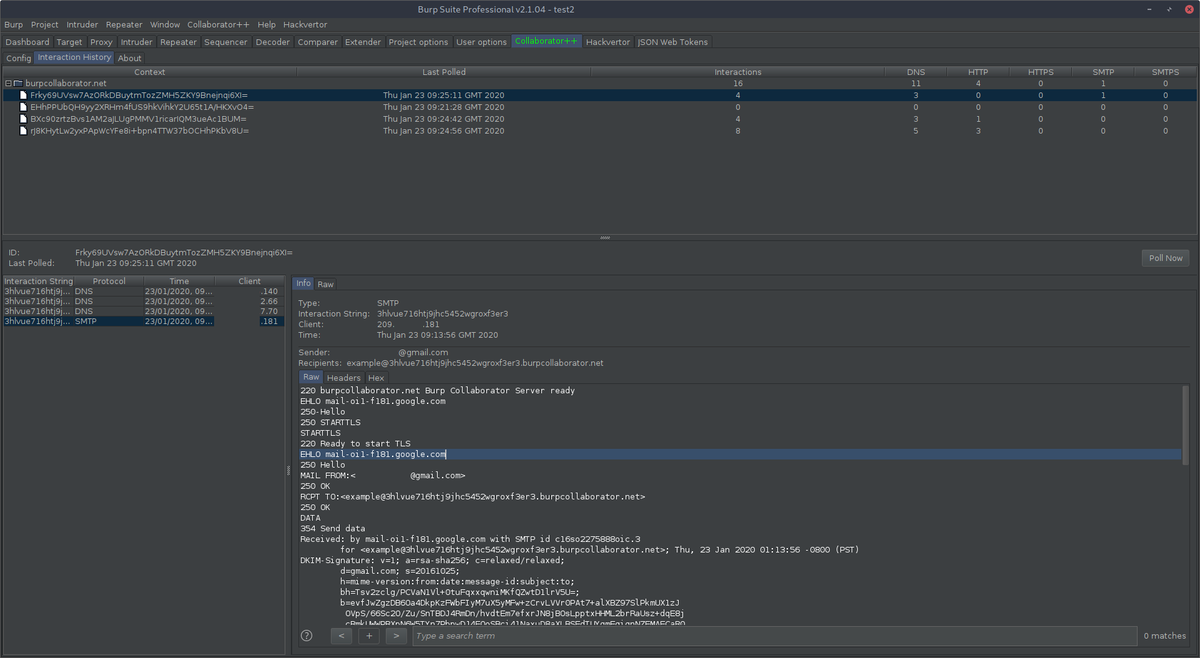This screenshot has height=658, width=1200.
Task: Sort by the HTTPS column header
Action: (x=1040, y=72)
